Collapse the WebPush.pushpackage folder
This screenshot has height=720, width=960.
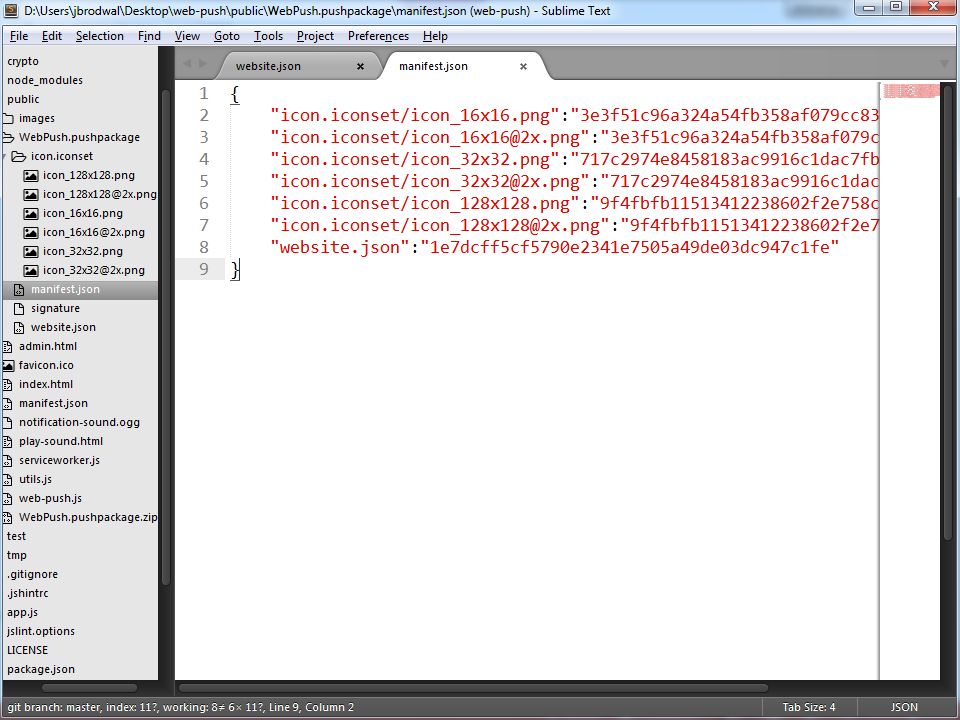(x=79, y=137)
